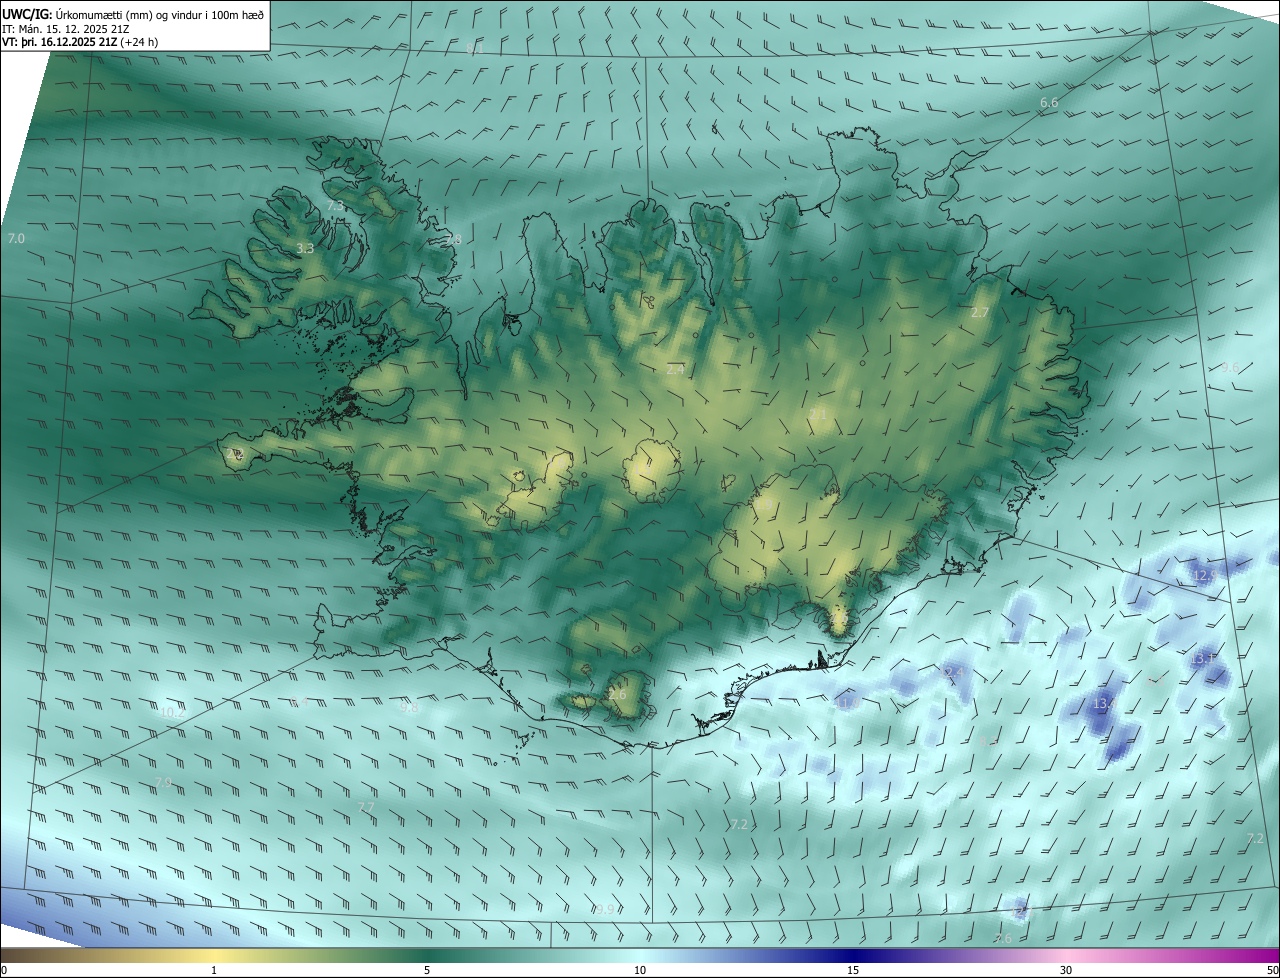1280x978 pixels.
Task: Click the 13.1 value label on the map
Action: tap(1203, 658)
